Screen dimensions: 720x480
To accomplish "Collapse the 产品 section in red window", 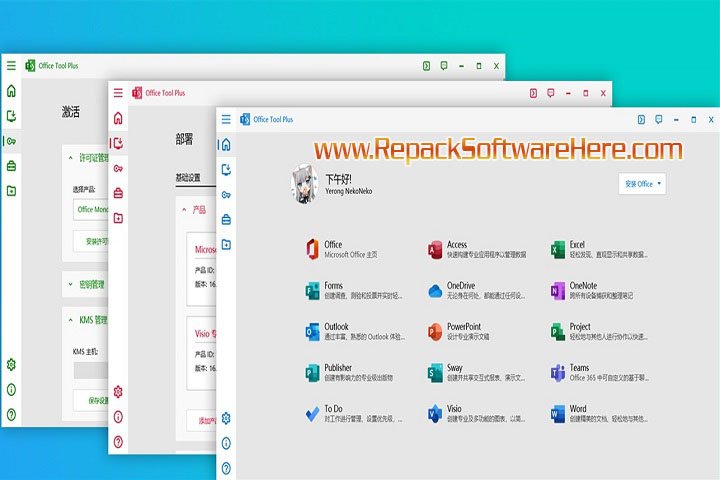I will pos(184,210).
